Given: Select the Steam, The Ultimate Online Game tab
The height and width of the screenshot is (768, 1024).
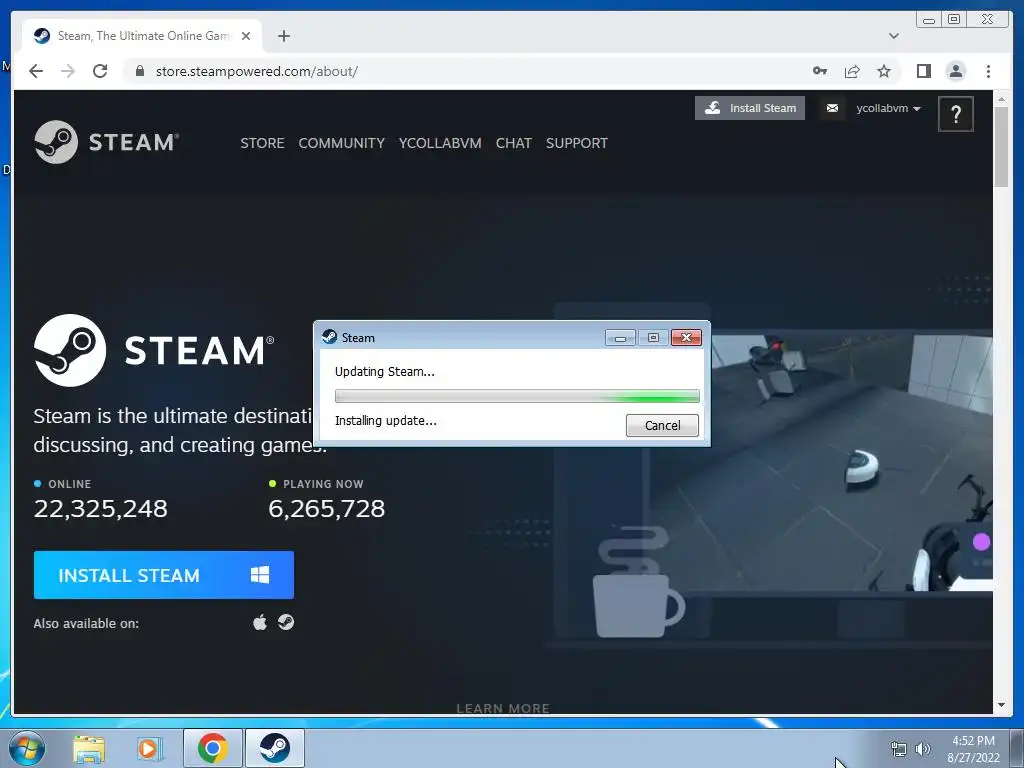Looking at the screenshot, I should (142, 36).
